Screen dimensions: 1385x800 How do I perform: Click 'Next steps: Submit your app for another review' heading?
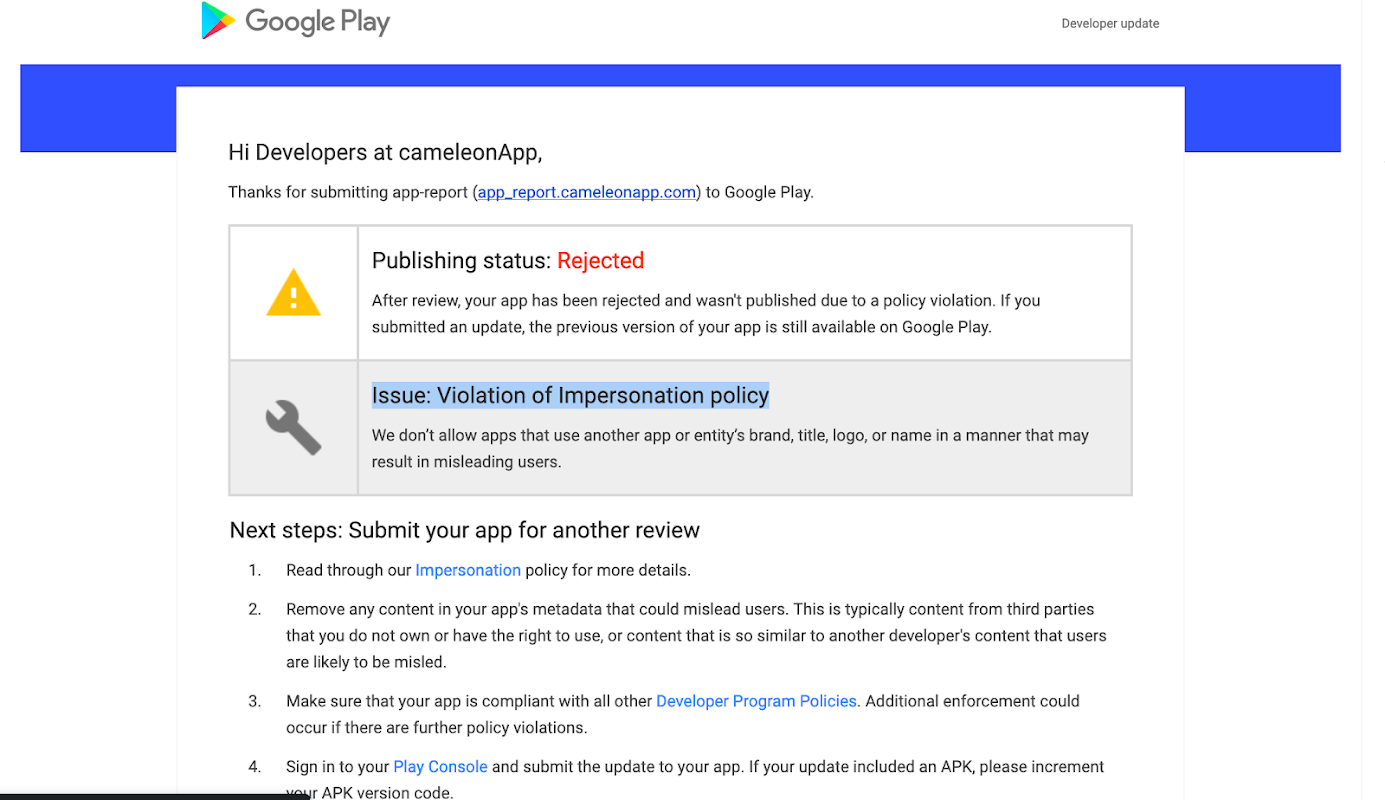point(465,530)
